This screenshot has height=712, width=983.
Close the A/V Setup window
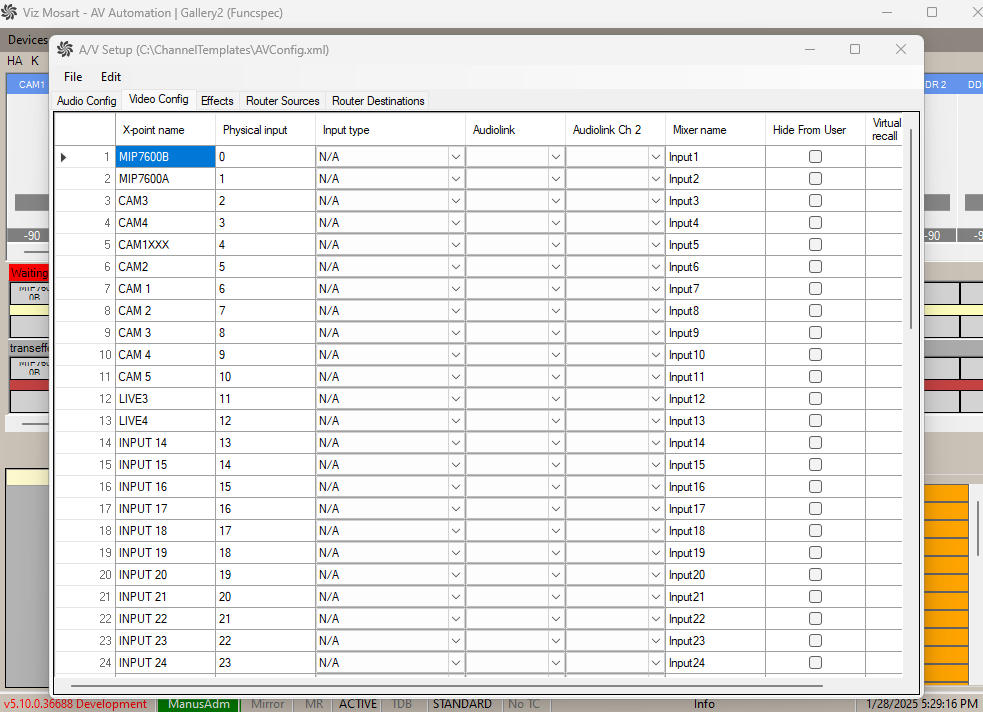[901, 49]
